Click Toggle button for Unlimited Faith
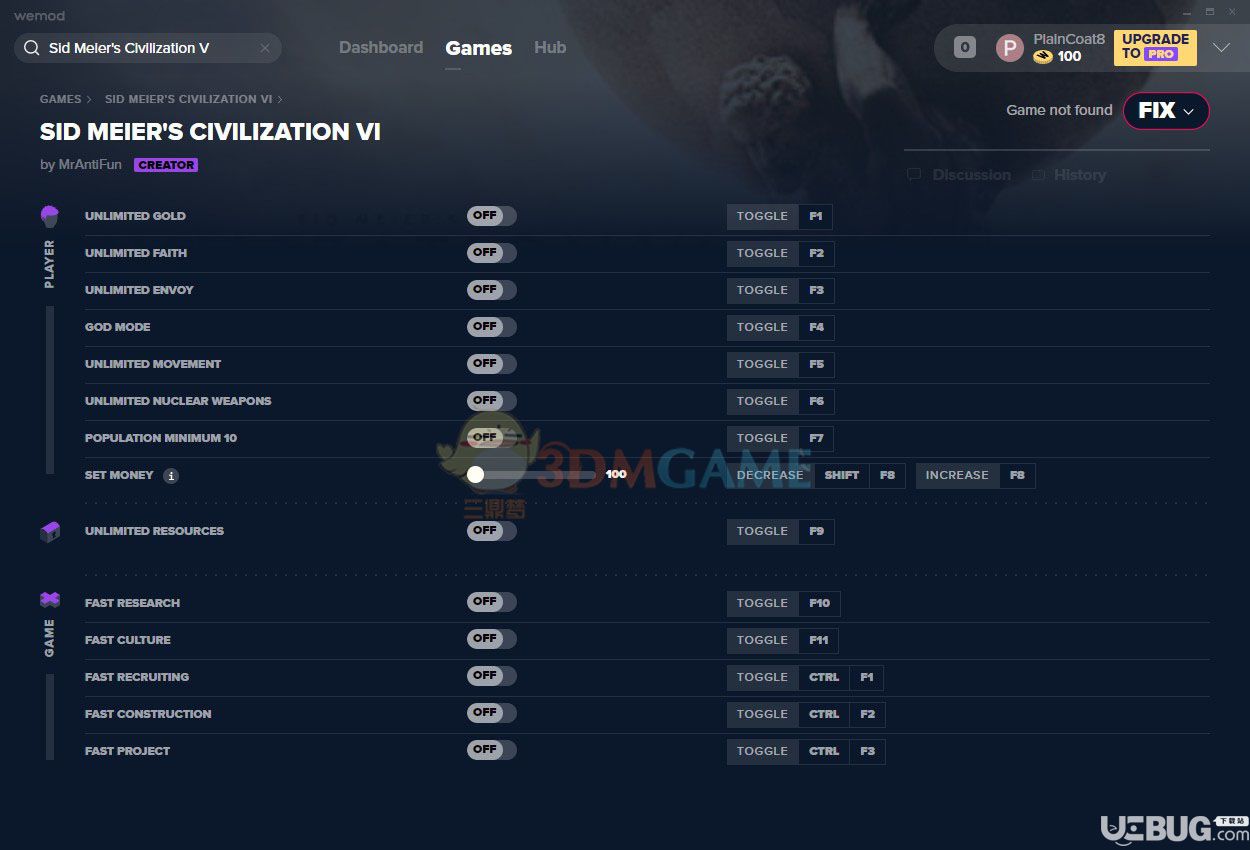Screen dimensions: 1250x850 763,253
